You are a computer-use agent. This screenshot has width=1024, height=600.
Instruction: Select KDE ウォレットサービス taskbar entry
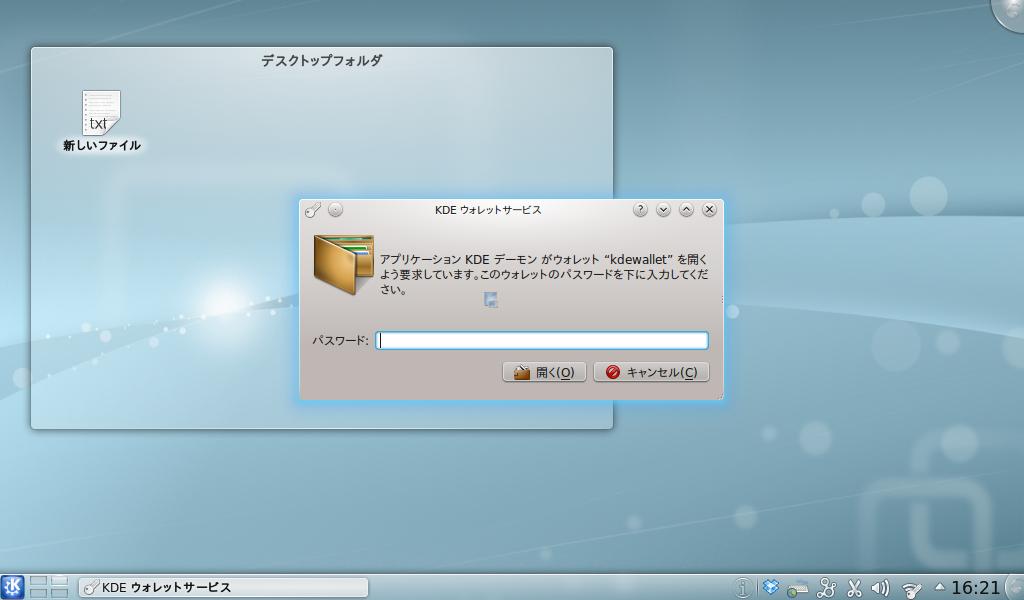[223, 587]
